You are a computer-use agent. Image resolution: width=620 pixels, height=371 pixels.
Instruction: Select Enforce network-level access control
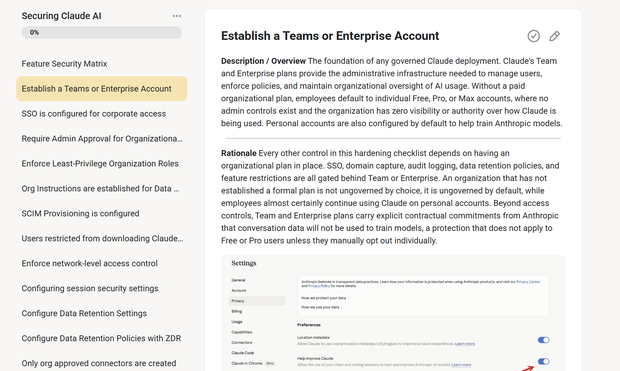tap(89, 263)
